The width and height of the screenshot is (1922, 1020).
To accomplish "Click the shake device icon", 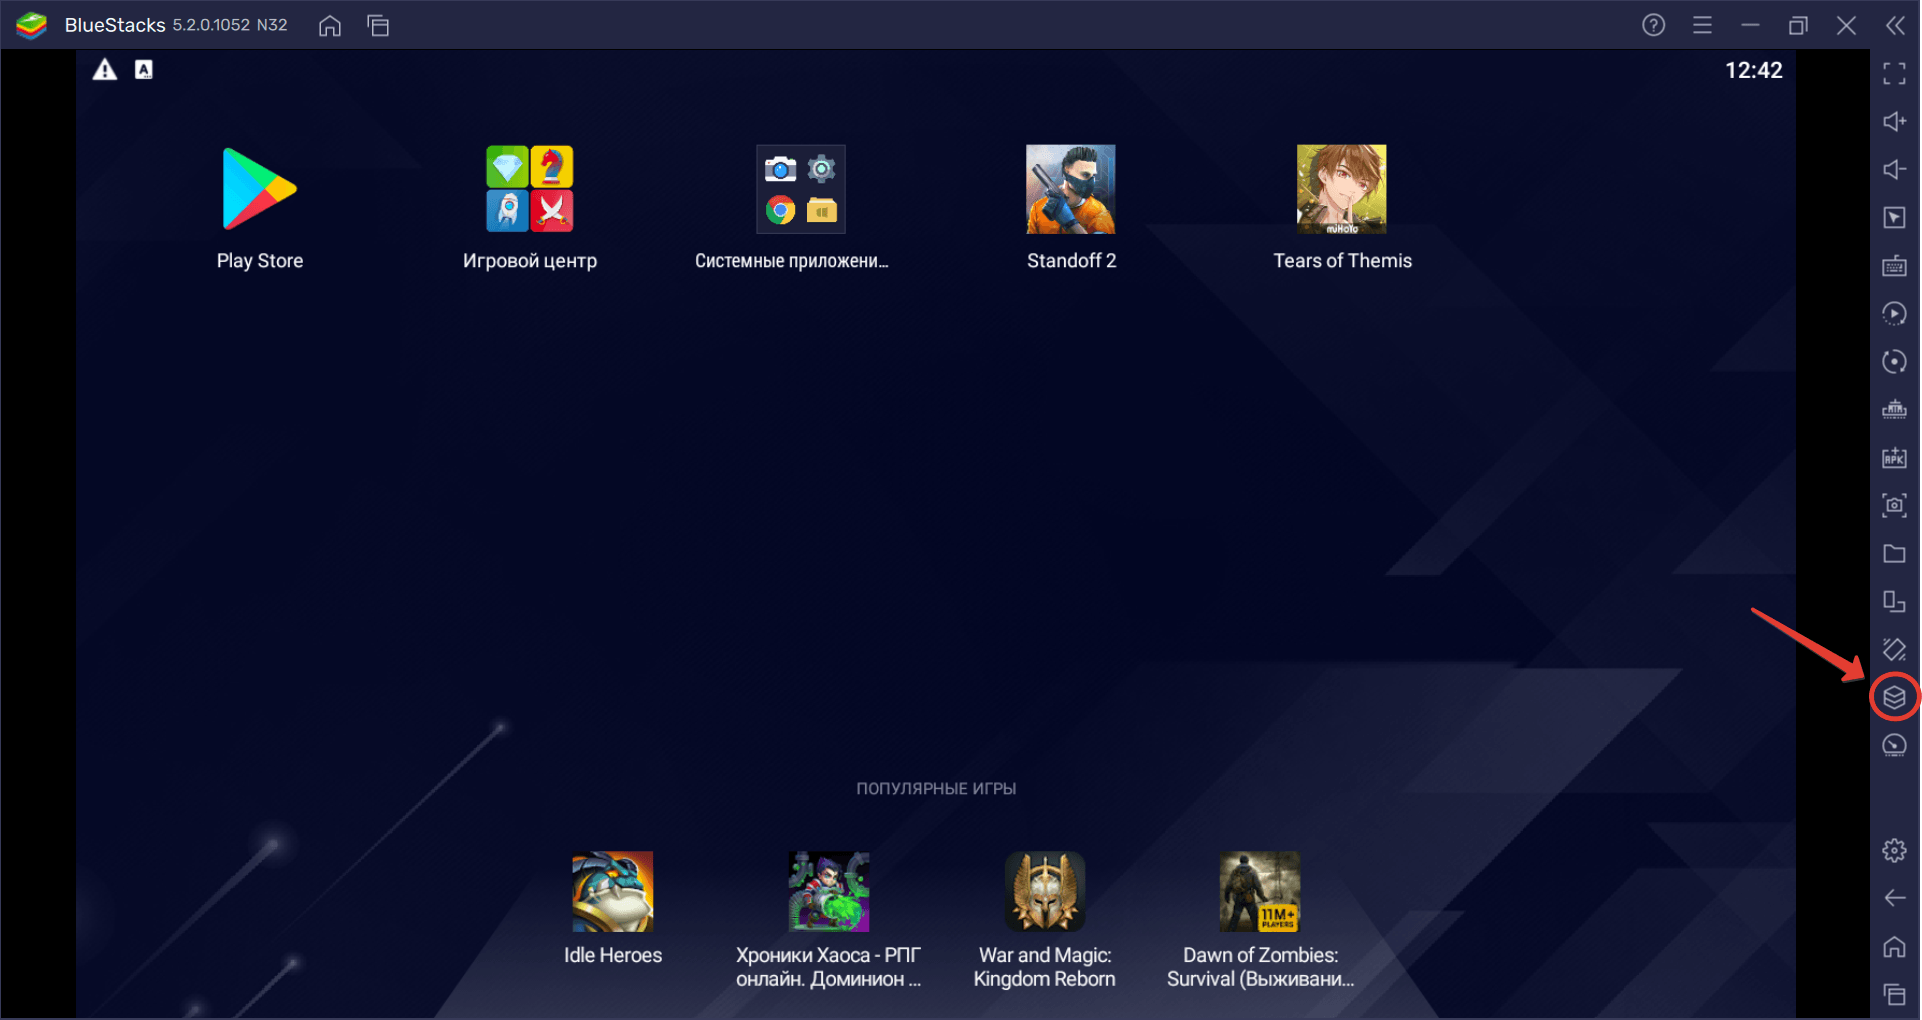I will (1894, 649).
